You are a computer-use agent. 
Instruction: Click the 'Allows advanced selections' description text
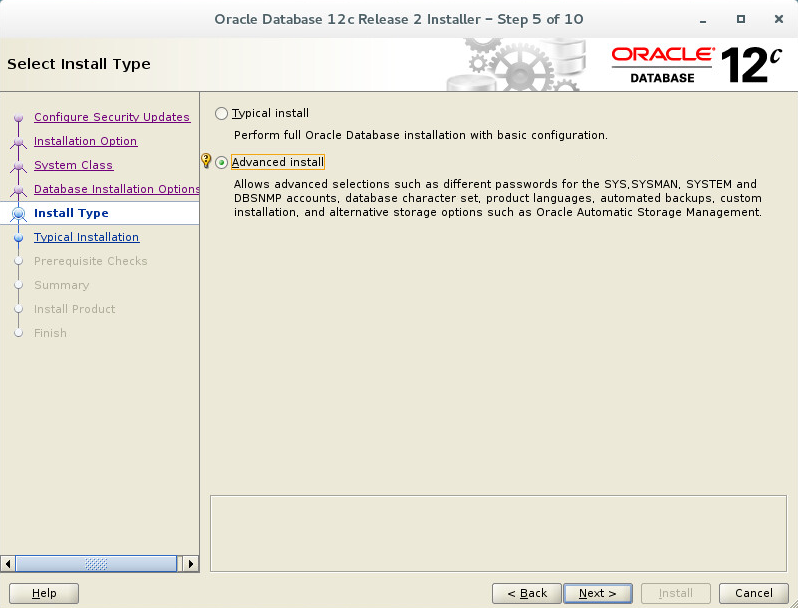(498, 198)
